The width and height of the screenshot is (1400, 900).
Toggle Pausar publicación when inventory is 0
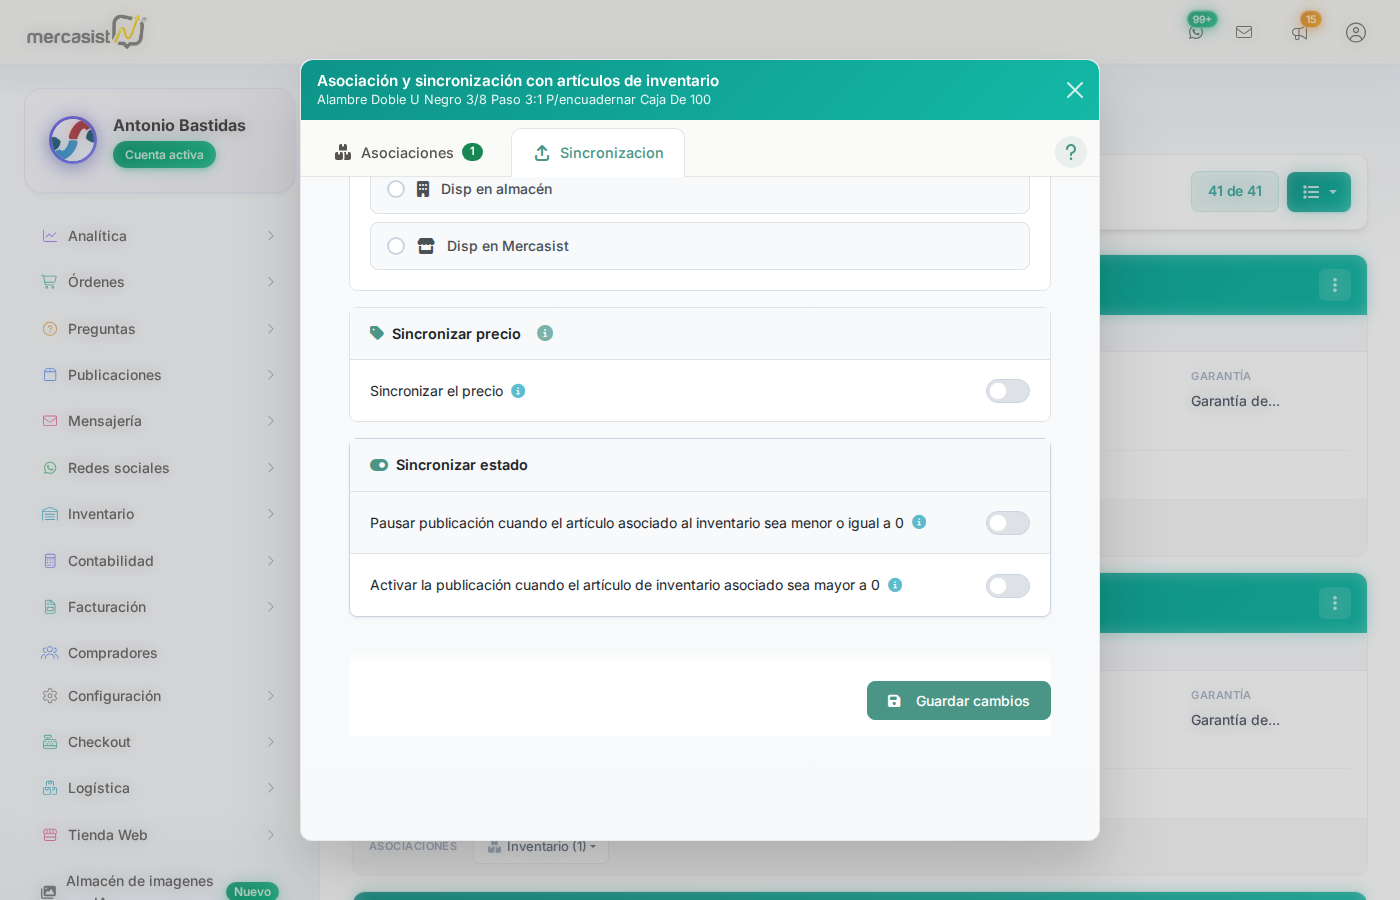click(1007, 523)
